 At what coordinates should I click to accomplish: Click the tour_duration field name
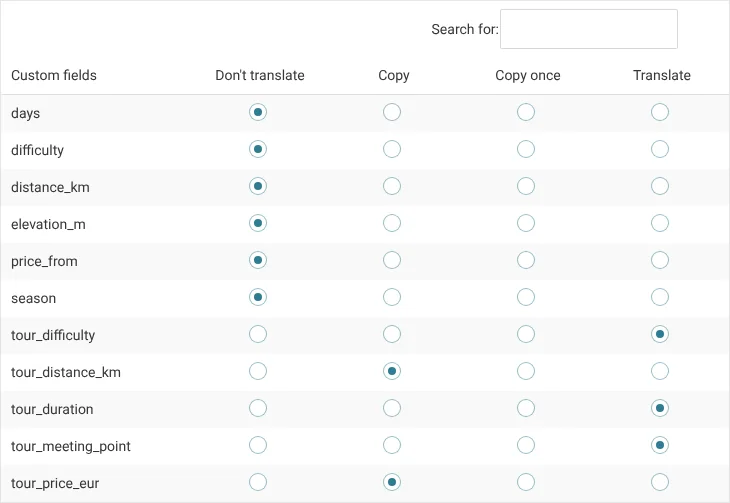pos(52,409)
